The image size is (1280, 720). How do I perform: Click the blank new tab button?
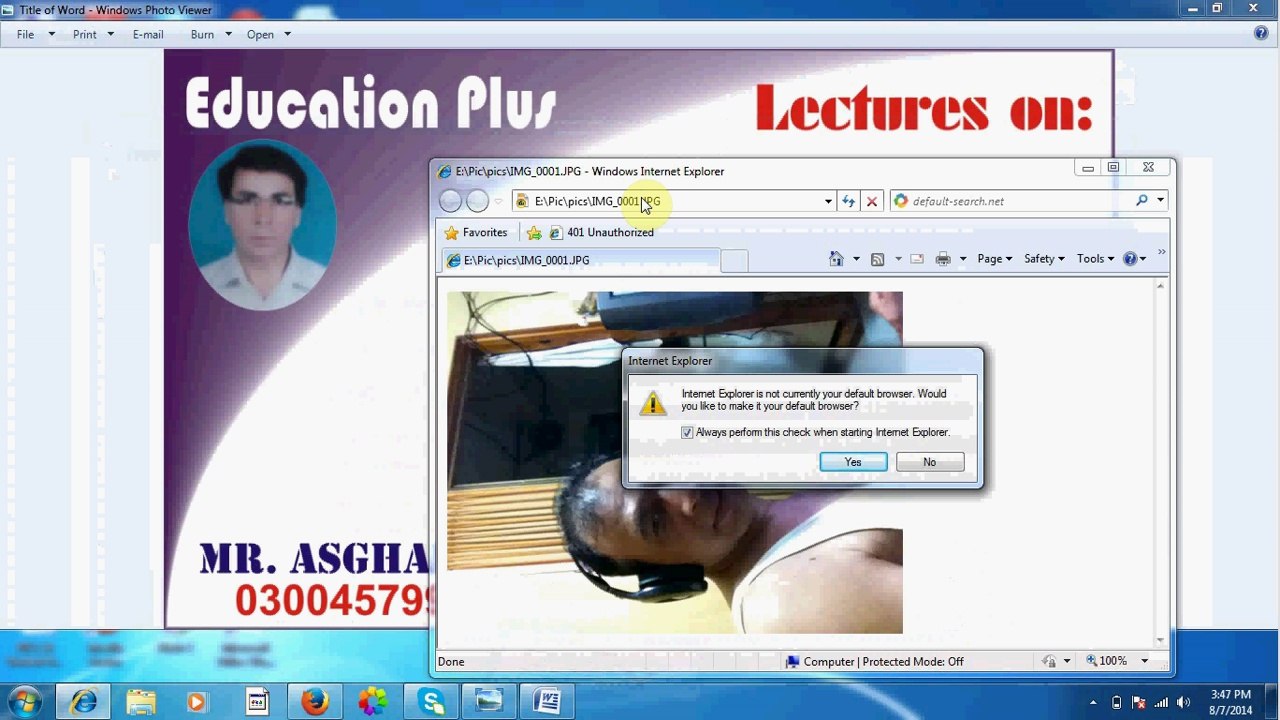point(734,261)
